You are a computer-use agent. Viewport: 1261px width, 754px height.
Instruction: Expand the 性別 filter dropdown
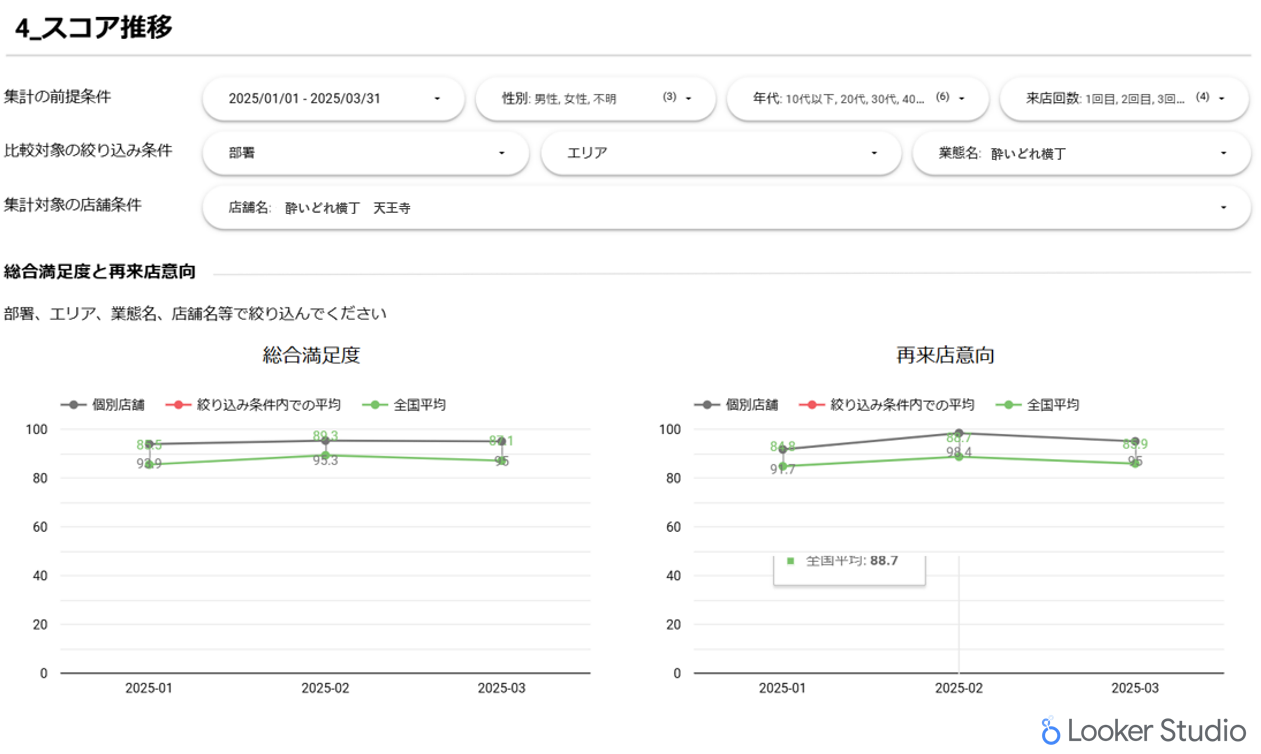click(x=595, y=99)
